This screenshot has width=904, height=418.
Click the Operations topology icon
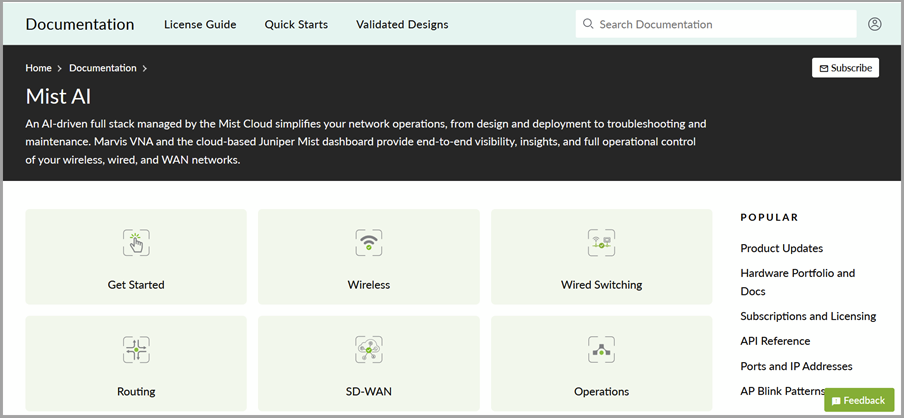pos(601,349)
